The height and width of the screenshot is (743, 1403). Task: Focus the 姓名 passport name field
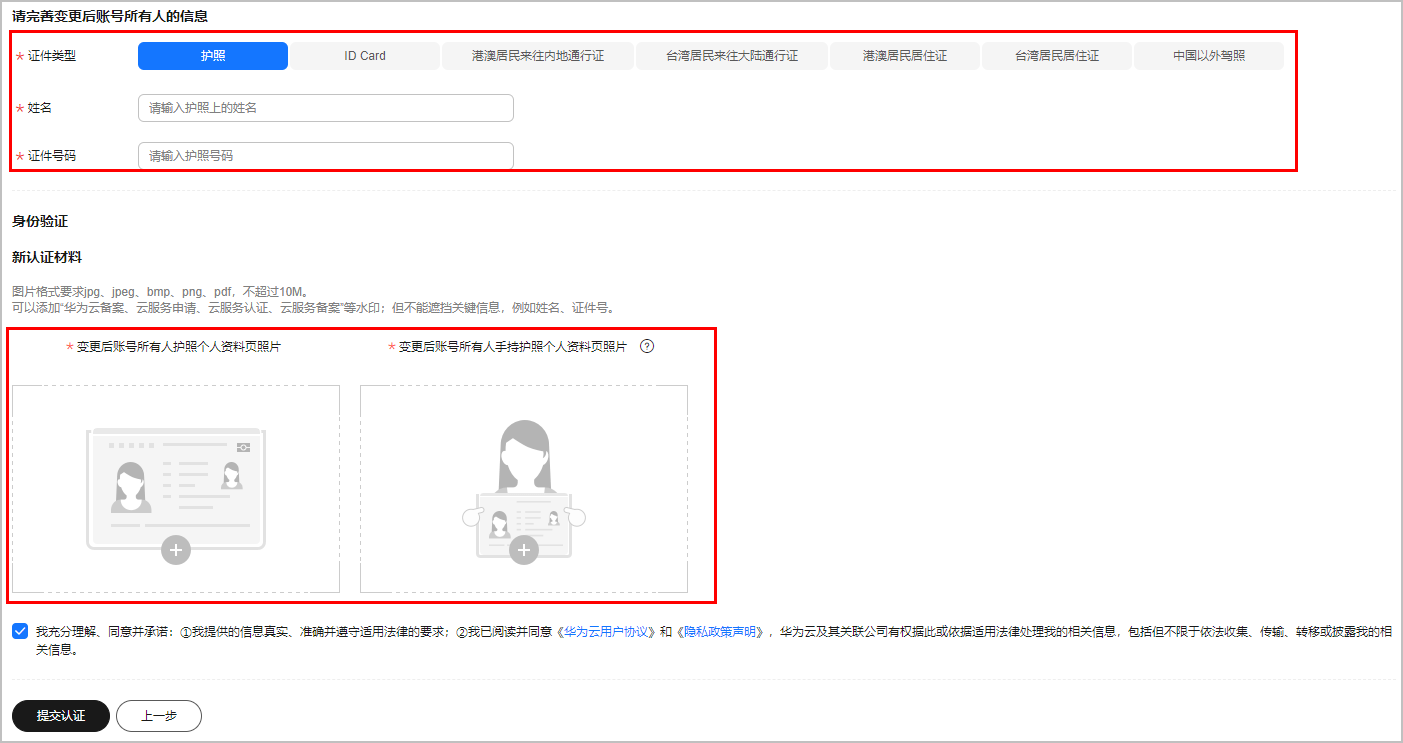[326, 108]
